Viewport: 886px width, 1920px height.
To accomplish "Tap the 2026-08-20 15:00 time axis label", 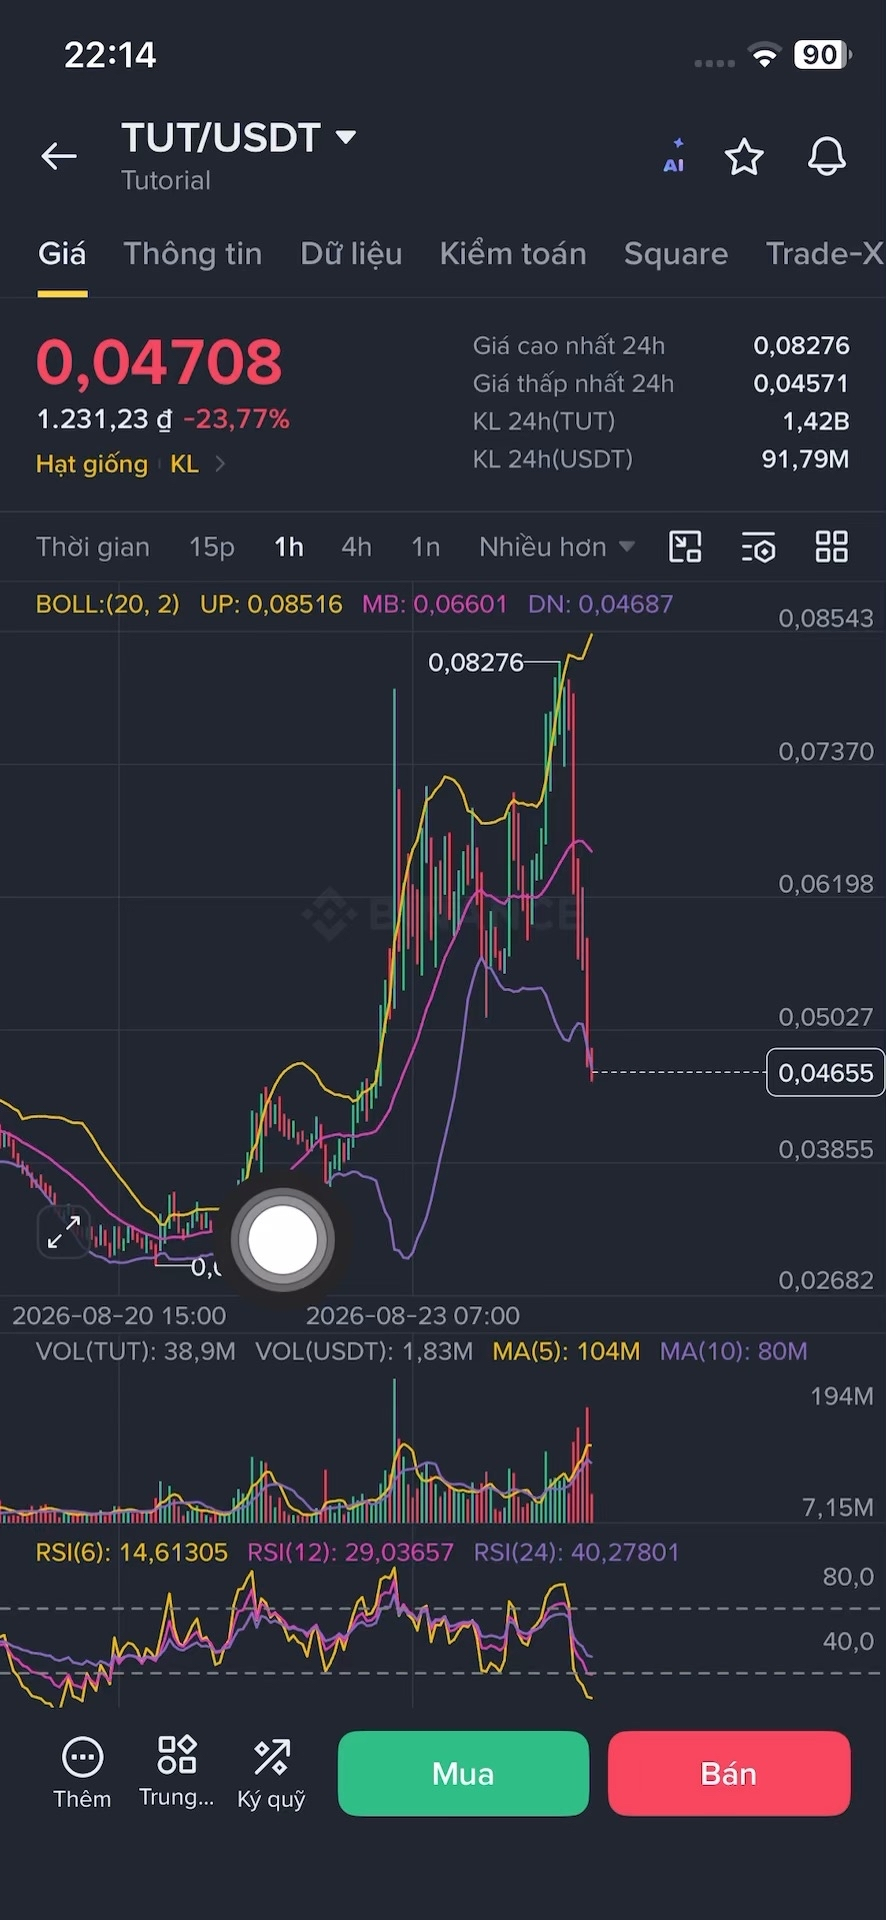I will click(119, 1316).
